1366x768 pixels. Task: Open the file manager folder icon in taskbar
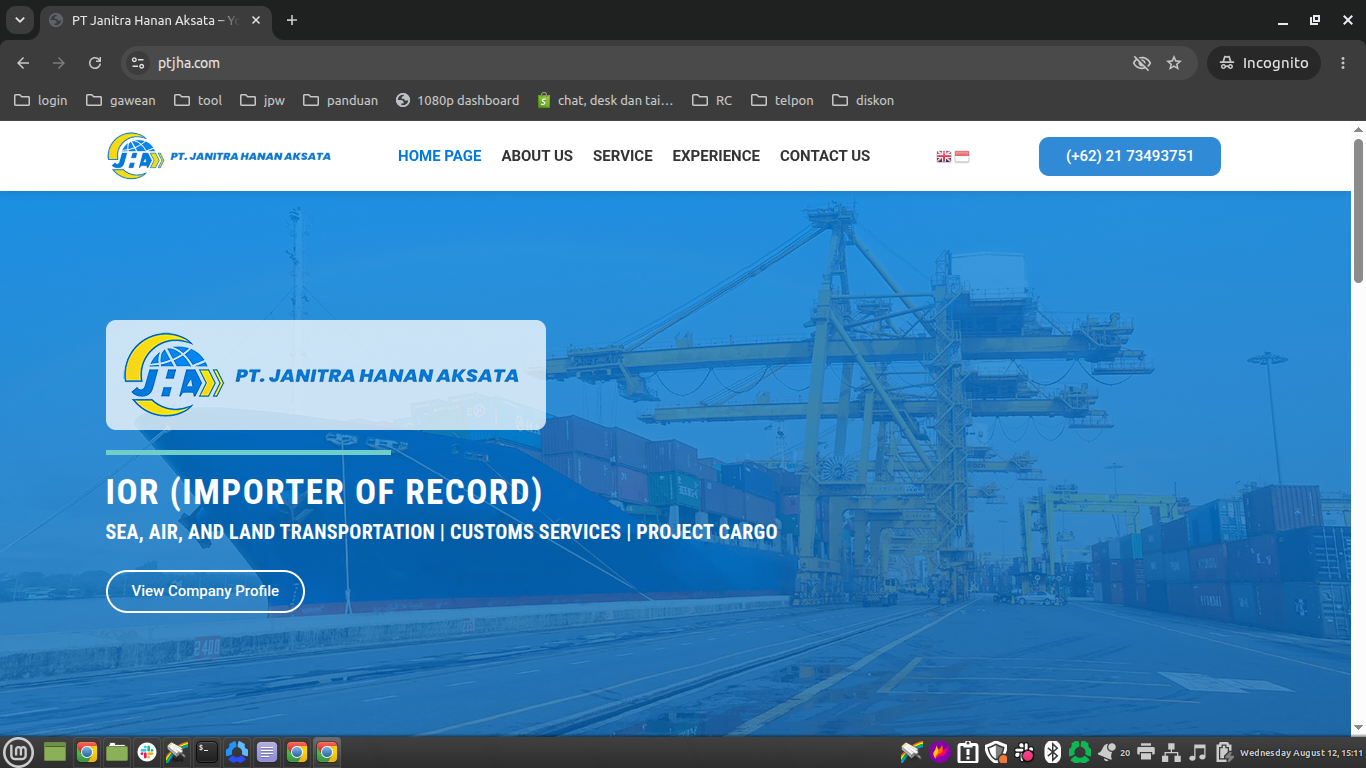pyautogui.click(x=117, y=752)
